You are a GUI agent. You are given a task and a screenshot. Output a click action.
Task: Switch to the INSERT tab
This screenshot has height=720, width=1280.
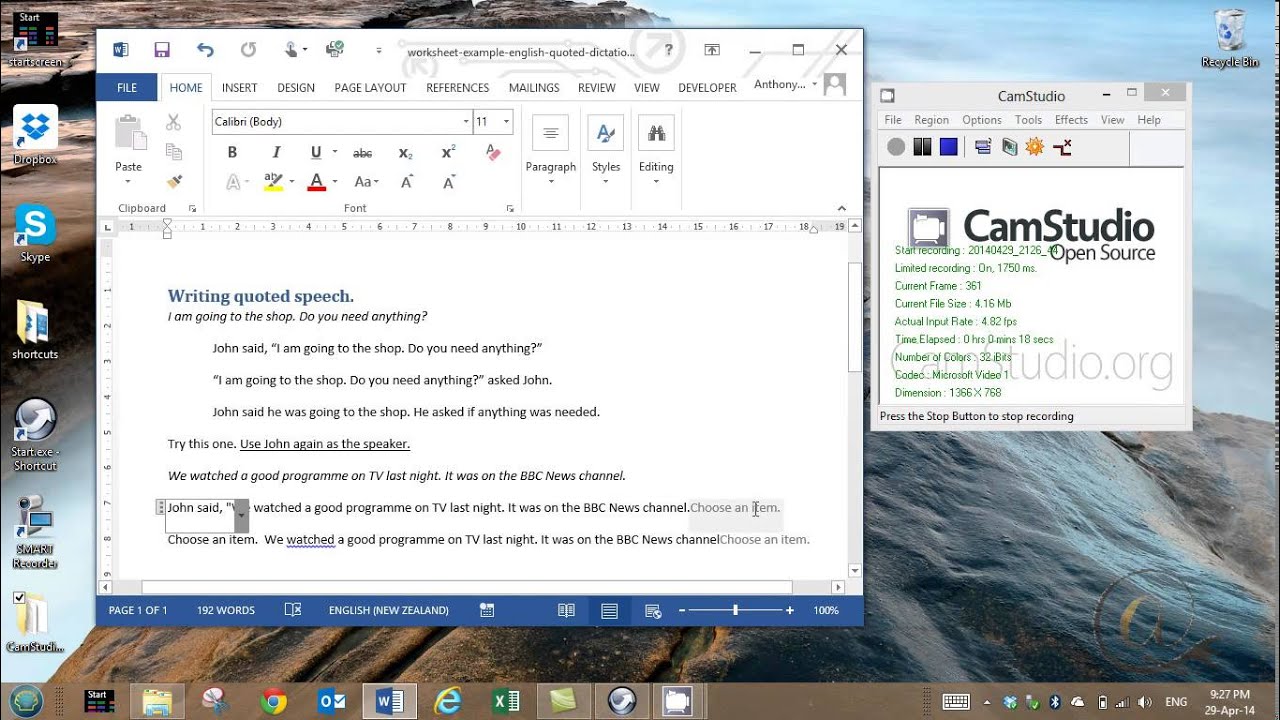click(x=239, y=88)
